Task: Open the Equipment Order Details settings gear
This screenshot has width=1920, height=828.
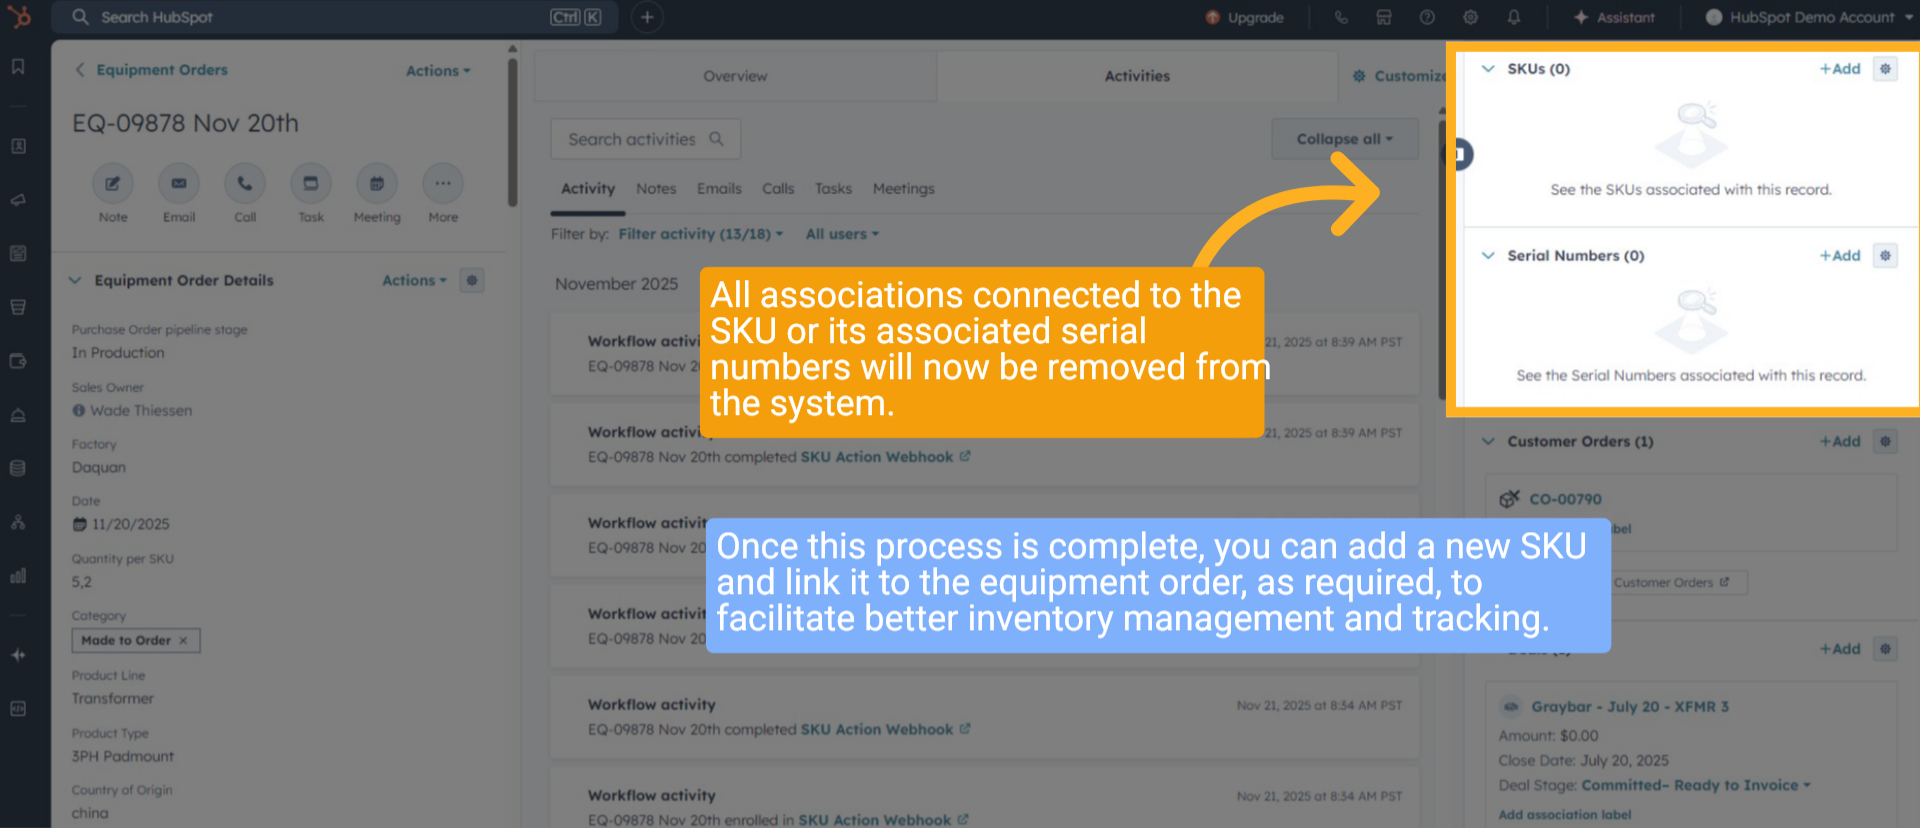Action: click(472, 280)
